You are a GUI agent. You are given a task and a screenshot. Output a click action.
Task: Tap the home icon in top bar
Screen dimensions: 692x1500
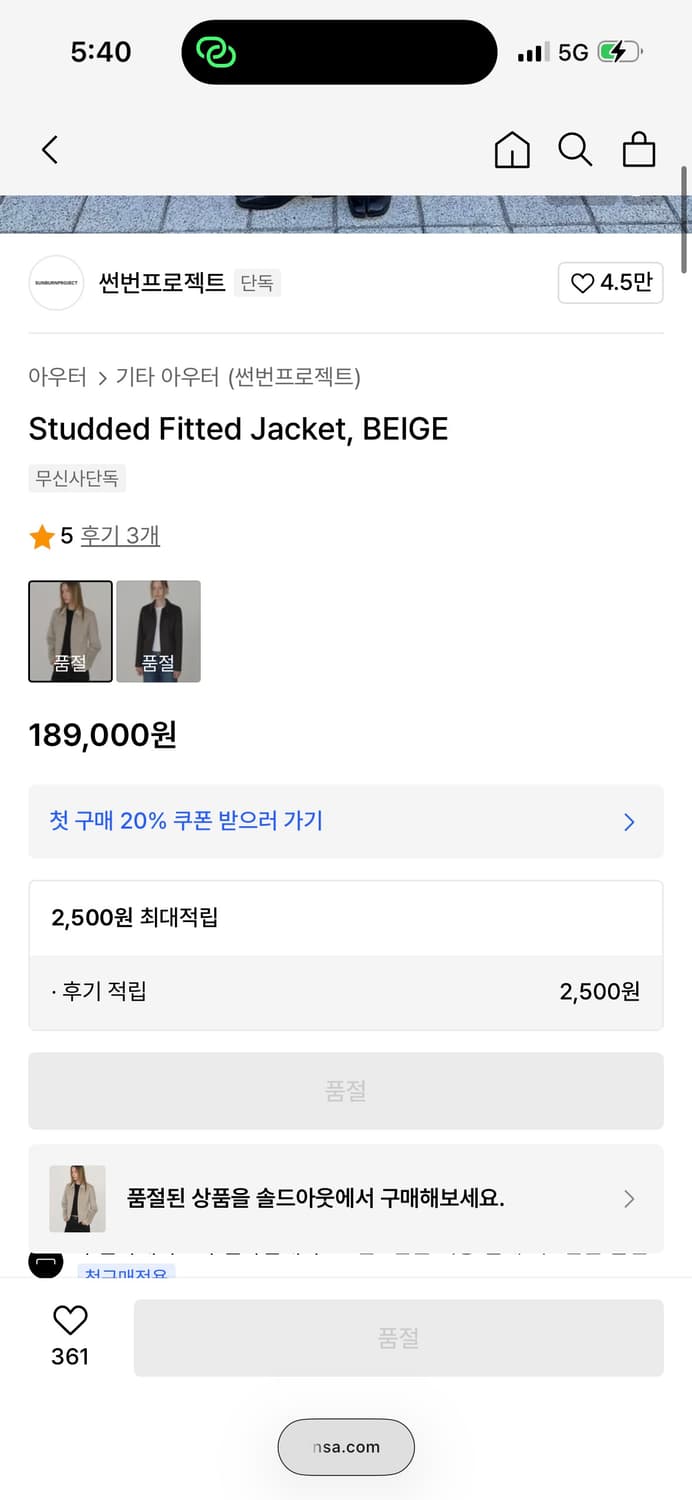click(x=511, y=149)
